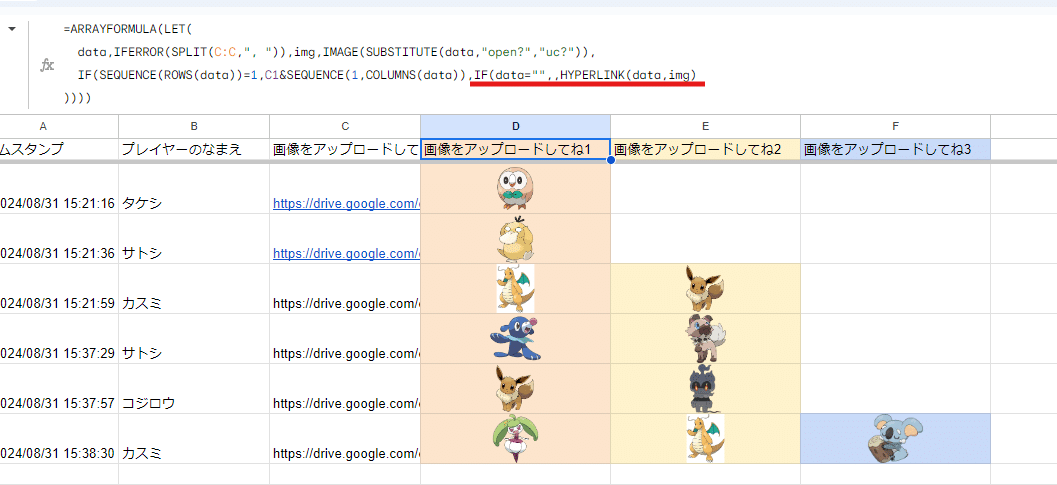Click orange dragon image in column D
Image resolution: width=1057 pixels, height=485 pixels.
(515, 289)
